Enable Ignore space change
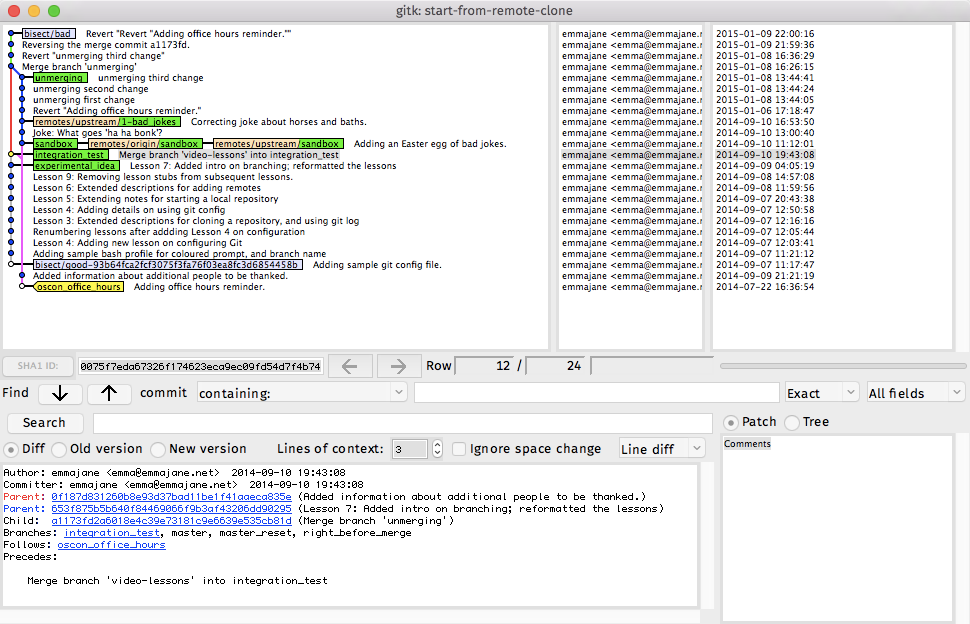Screen dimensions: 970x624 point(459,449)
